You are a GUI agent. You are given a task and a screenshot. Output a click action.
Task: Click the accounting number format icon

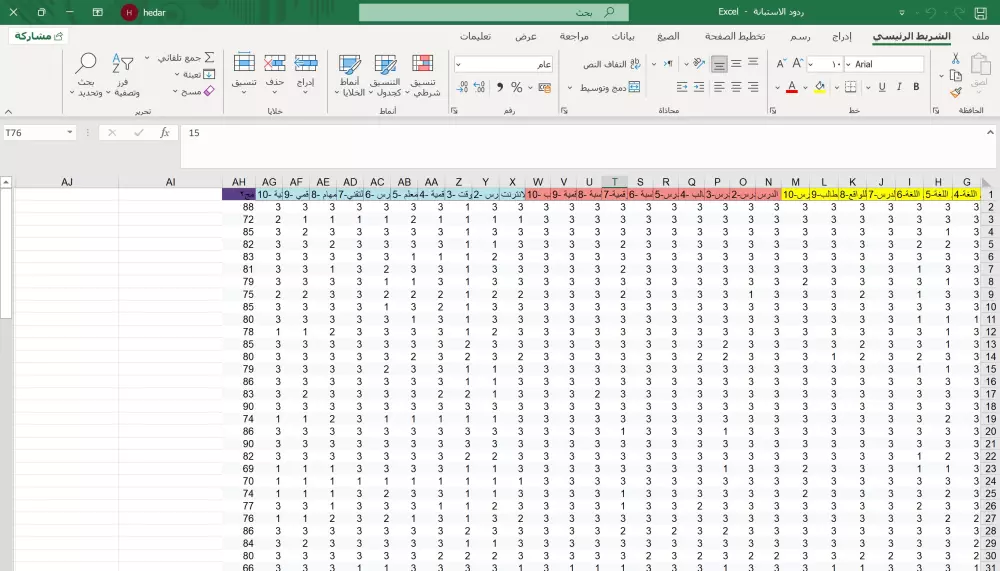[x=545, y=87]
